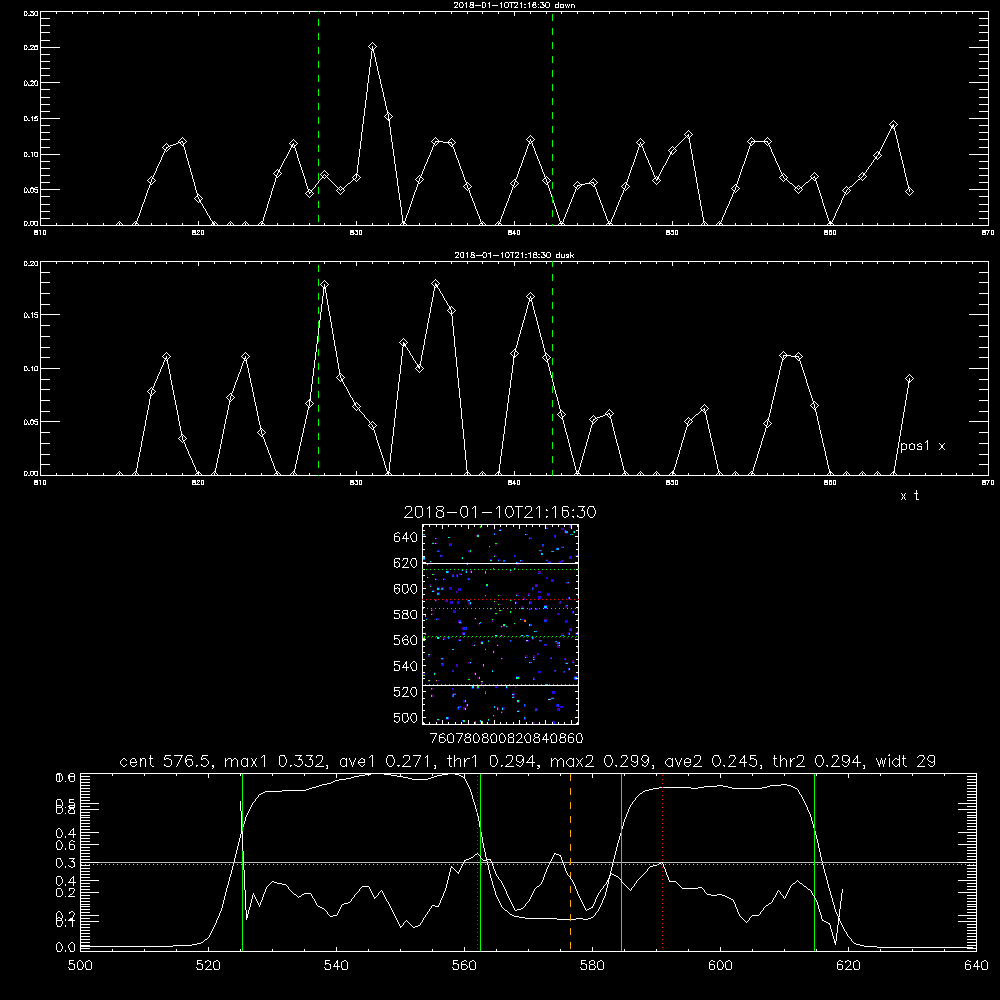This screenshot has height=1000, width=1000.
Task: Click the left green dashed line in dusk plot
Action: [318, 368]
